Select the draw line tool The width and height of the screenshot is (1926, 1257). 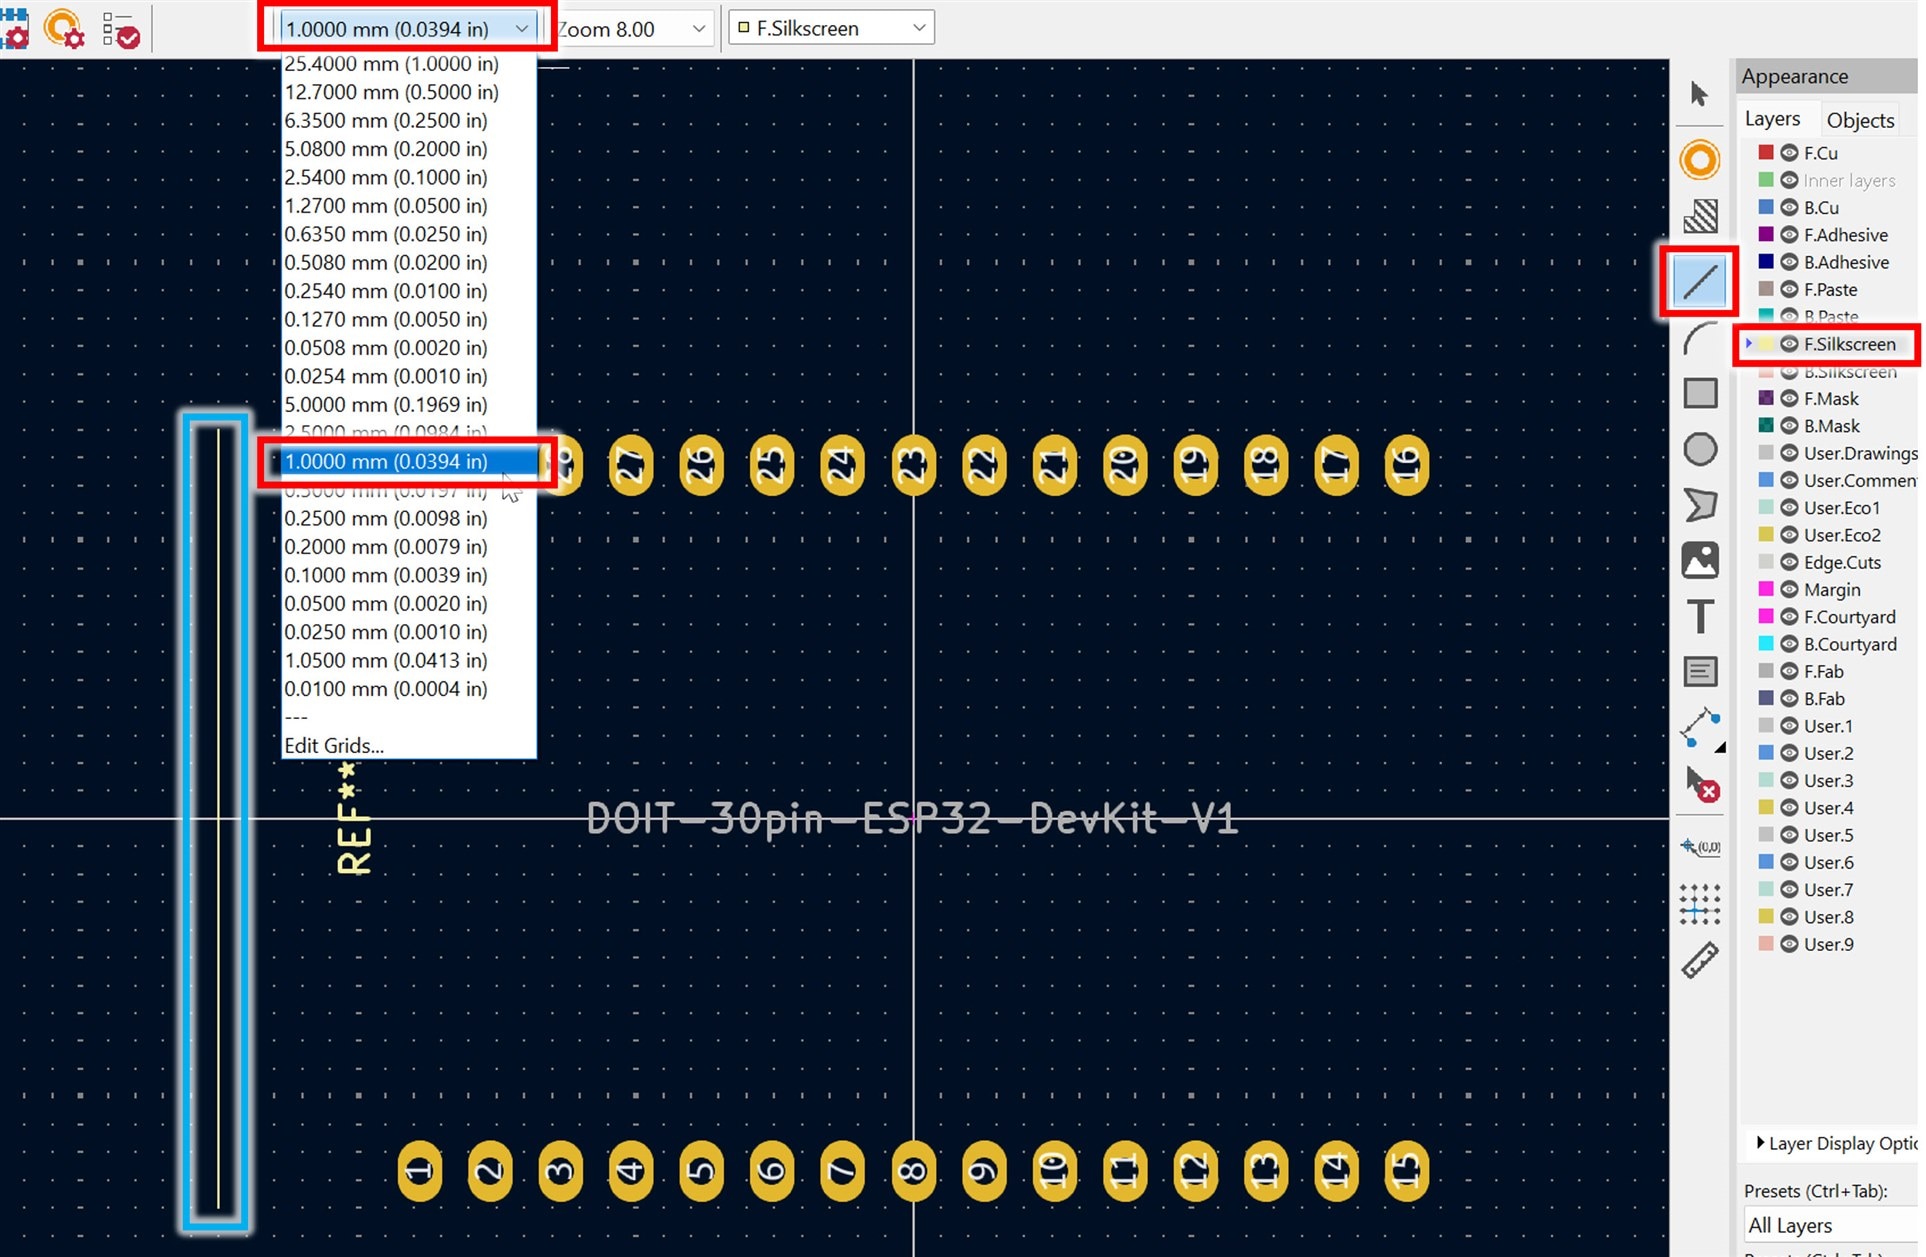[1699, 282]
